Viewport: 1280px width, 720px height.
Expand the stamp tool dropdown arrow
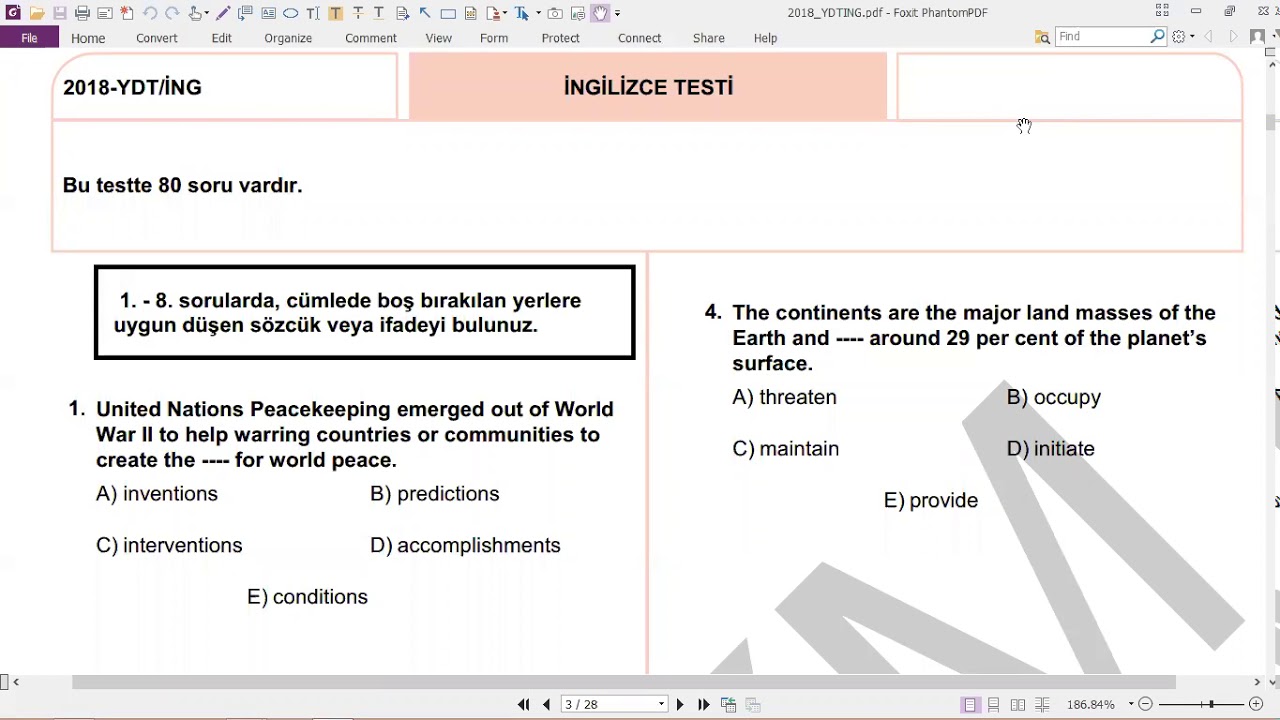tap(504, 13)
